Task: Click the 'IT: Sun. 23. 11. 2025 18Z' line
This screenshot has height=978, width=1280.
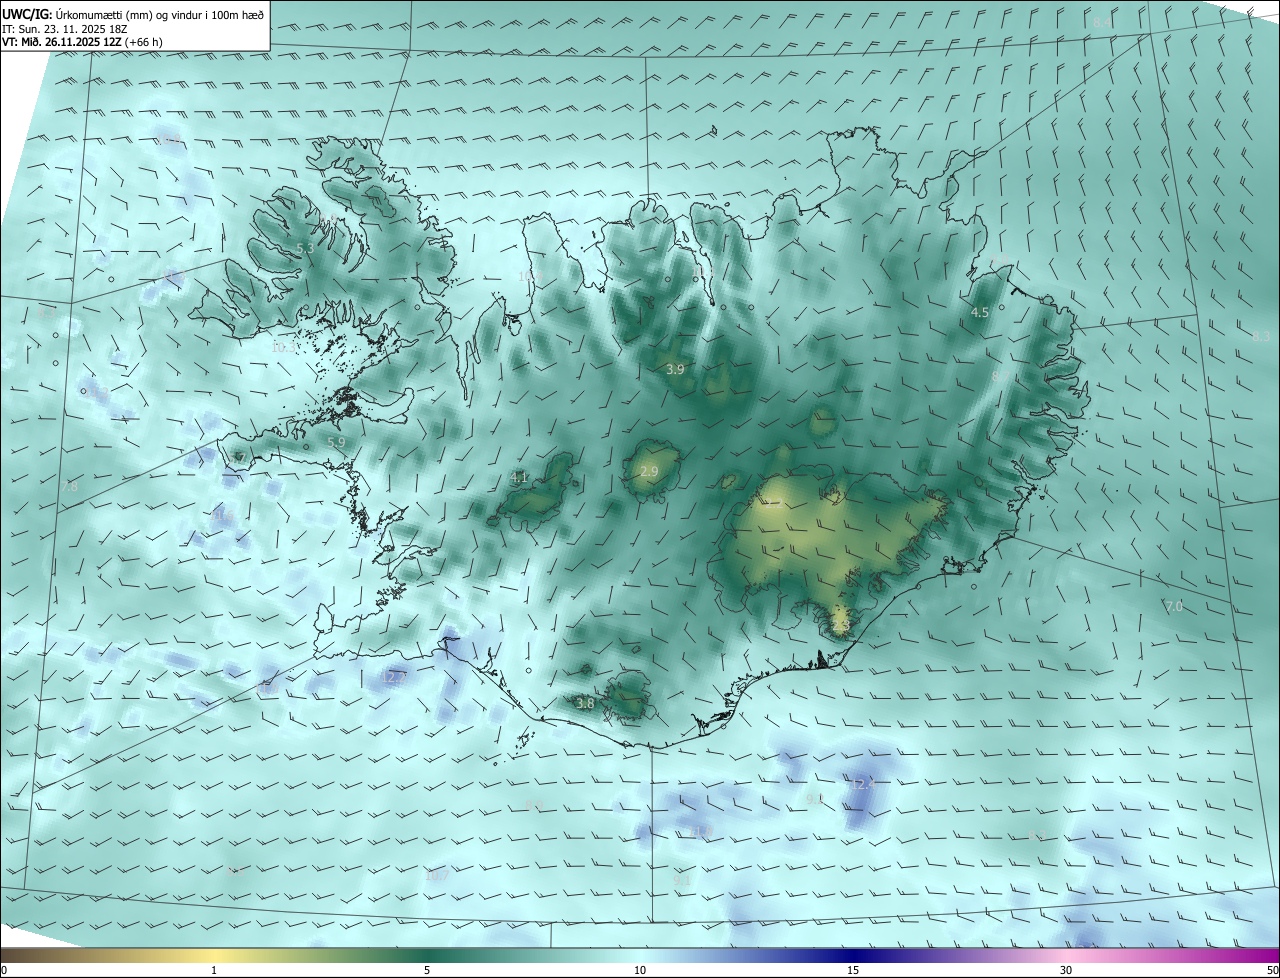Action: (x=63, y=29)
